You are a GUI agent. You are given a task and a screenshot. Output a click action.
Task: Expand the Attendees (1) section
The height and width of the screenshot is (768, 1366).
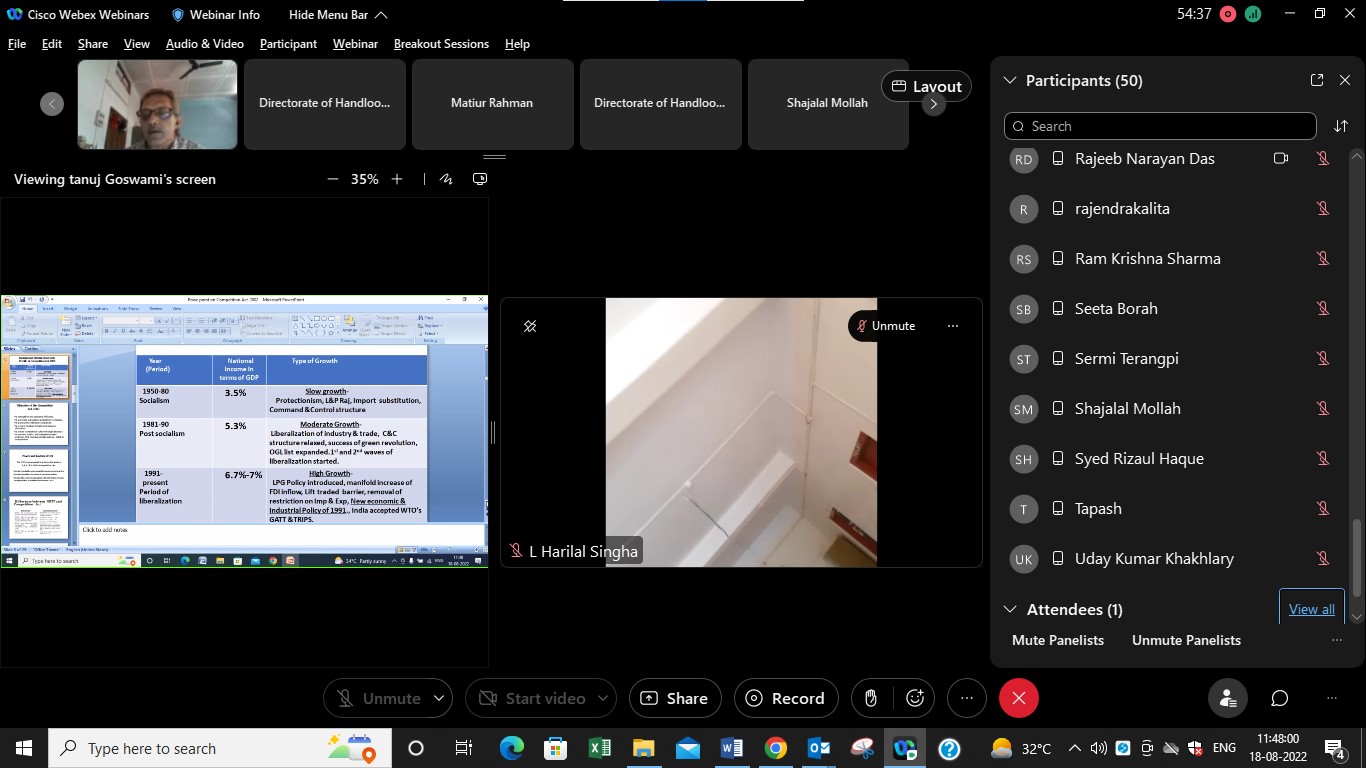[x=1009, y=609]
